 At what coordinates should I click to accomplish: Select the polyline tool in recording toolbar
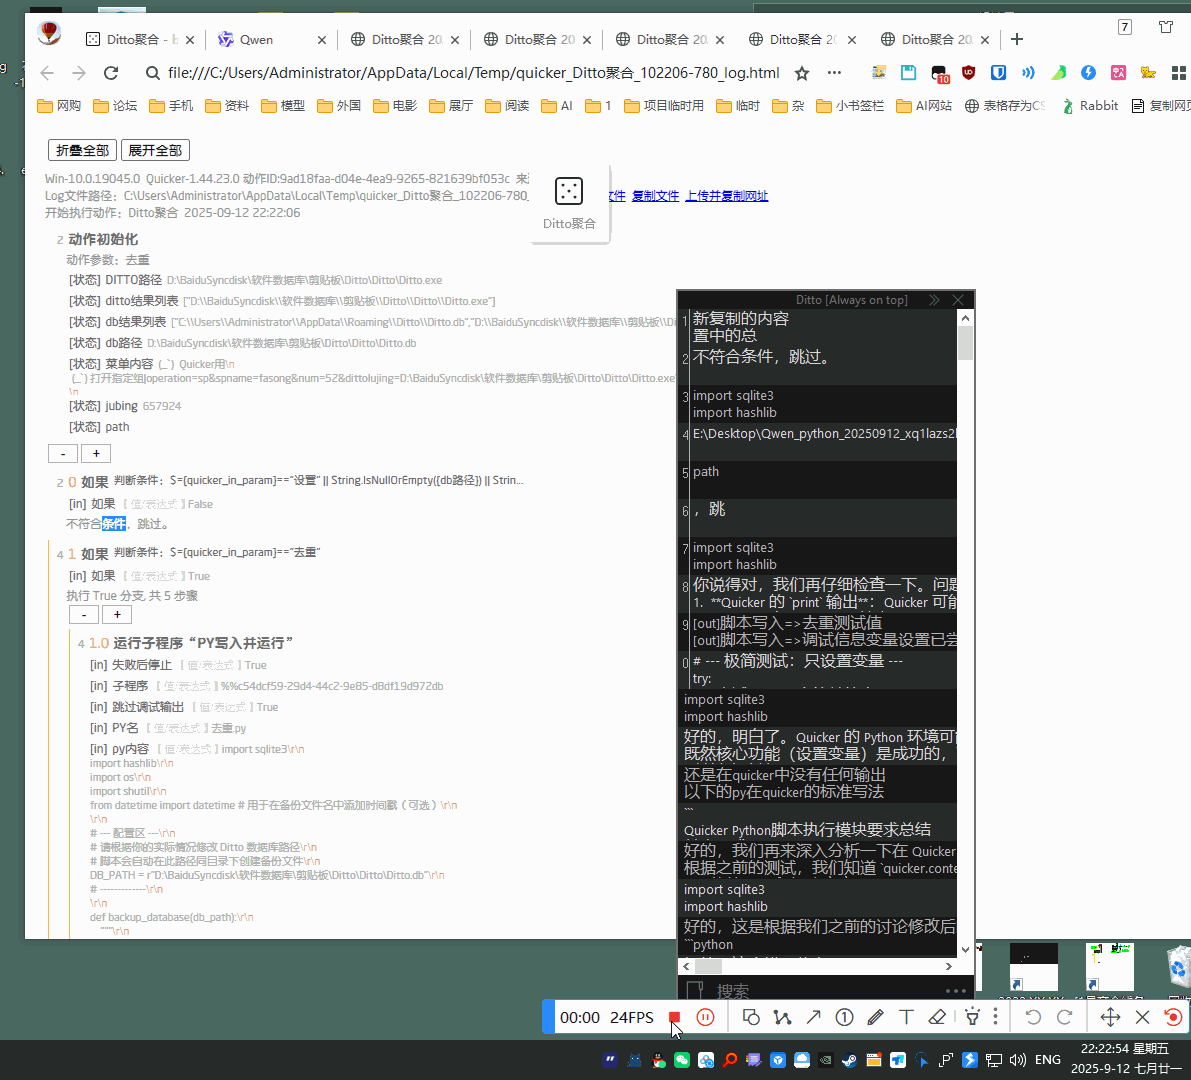point(782,1018)
